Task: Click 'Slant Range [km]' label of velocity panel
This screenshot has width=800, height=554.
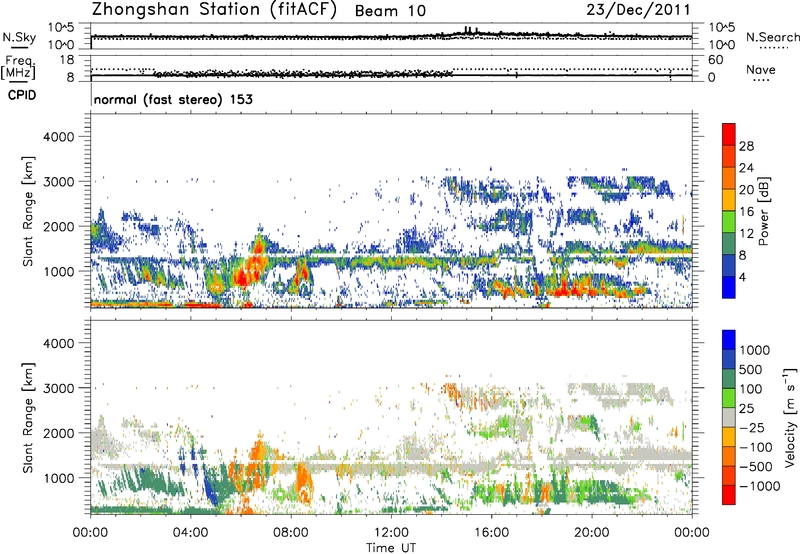Action: [x=28, y=418]
